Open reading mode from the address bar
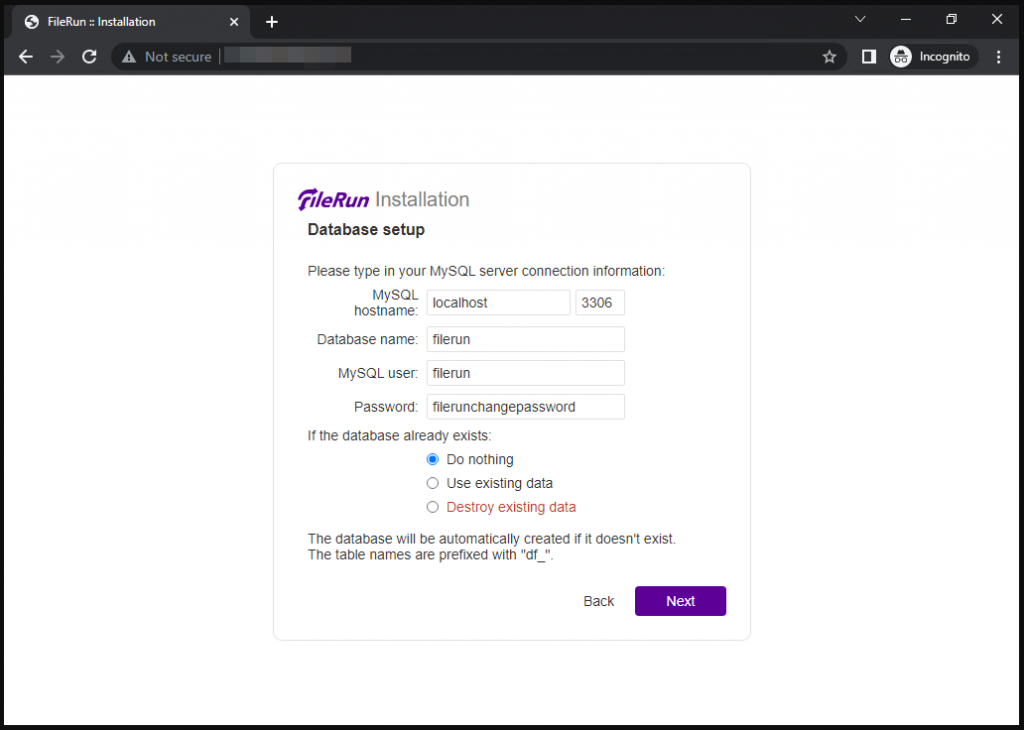 [x=868, y=57]
